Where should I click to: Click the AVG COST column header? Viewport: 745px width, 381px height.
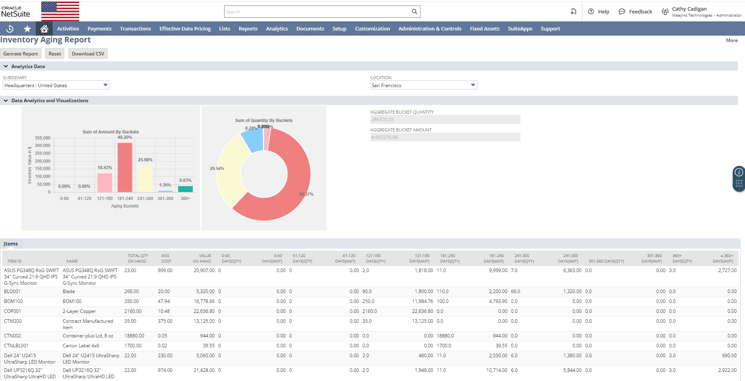pos(165,258)
